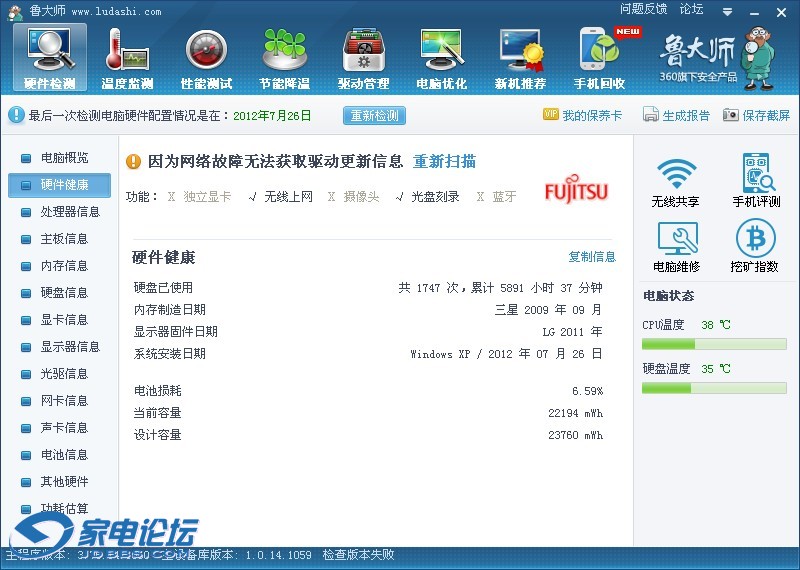
Task: Click the 重新扫描 rescan link
Action: [444, 162]
